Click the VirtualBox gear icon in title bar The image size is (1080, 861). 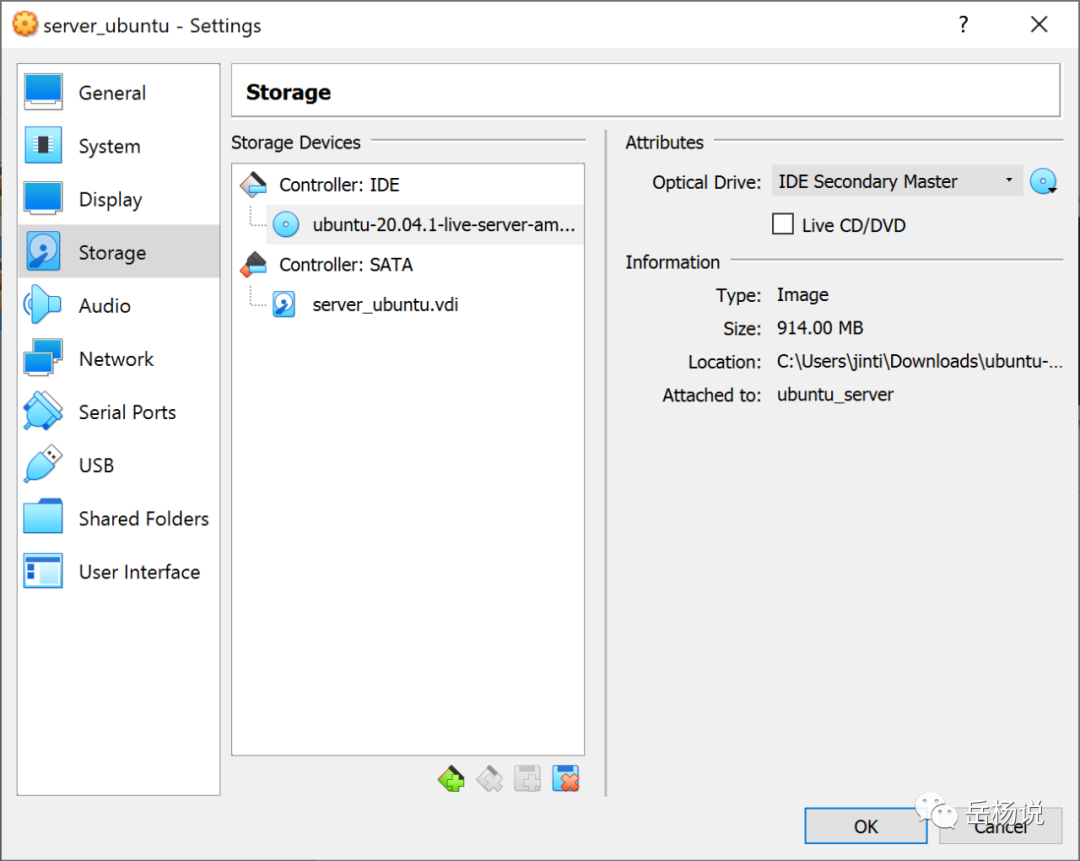click(25, 25)
